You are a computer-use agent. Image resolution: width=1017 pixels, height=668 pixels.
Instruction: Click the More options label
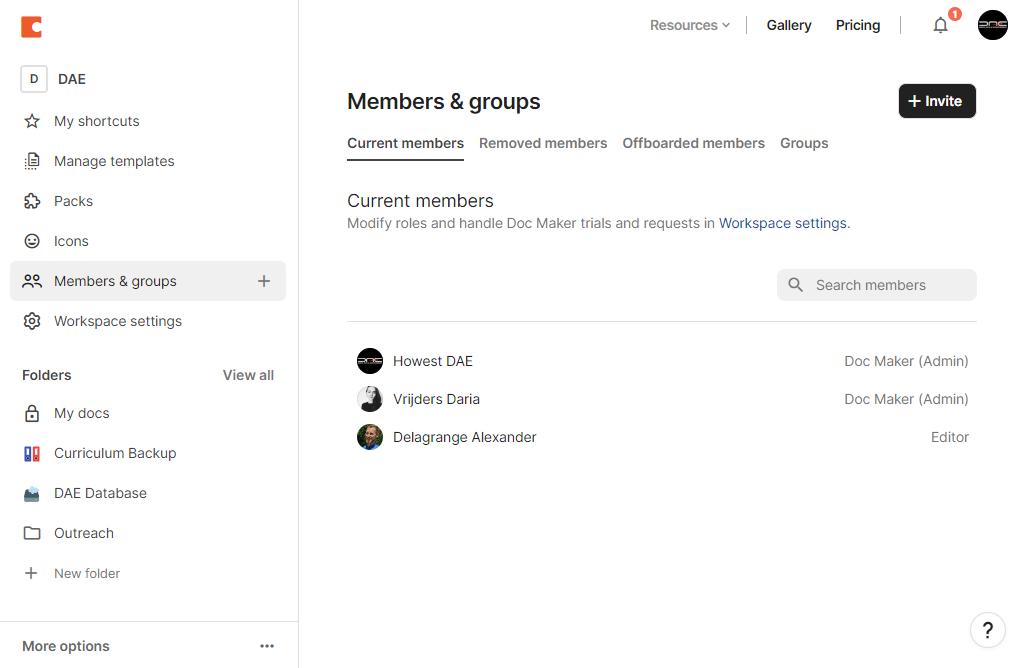click(66, 646)
